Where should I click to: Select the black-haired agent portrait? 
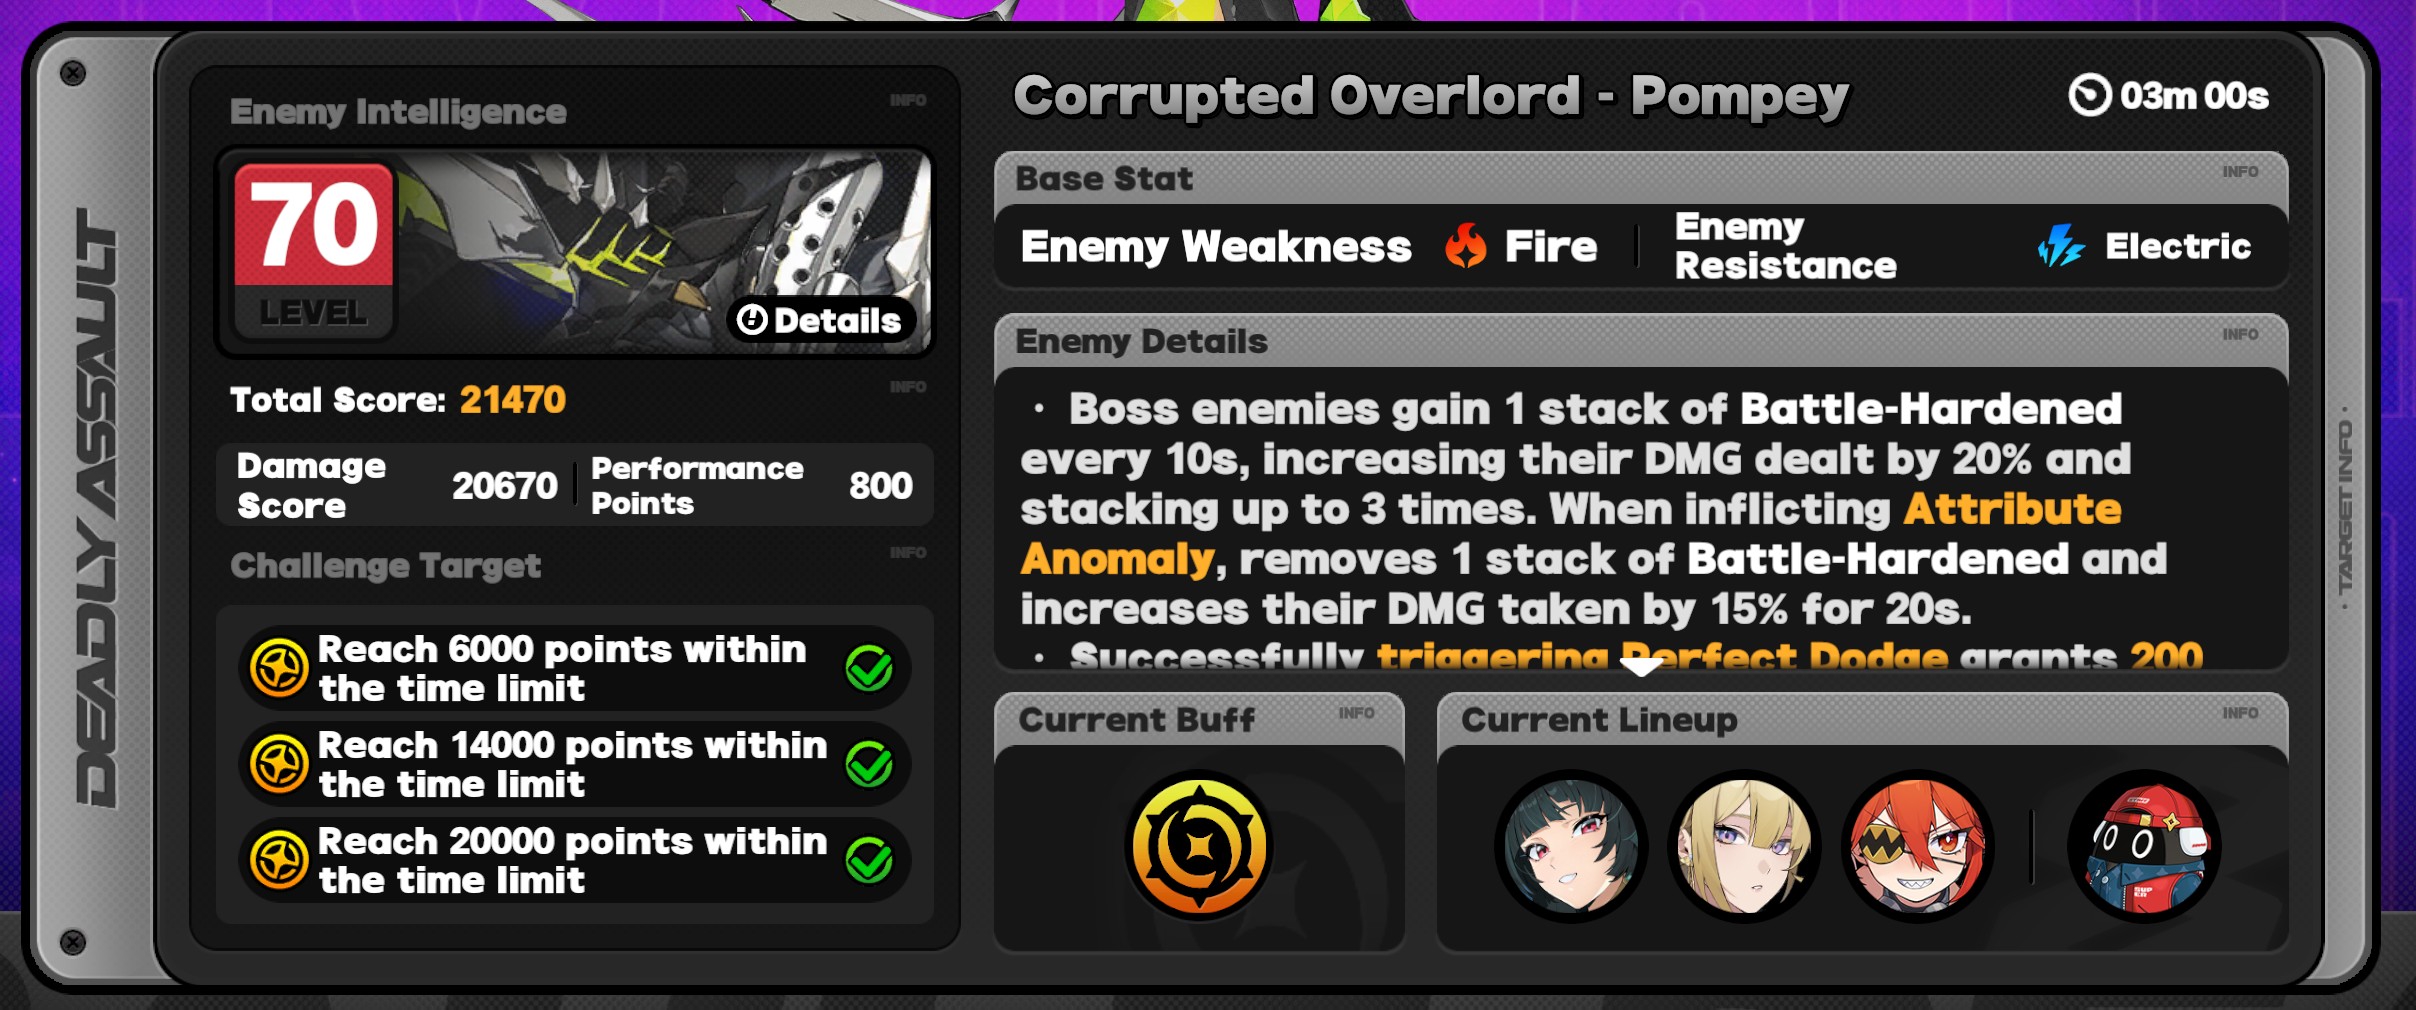click(1571, 846)
